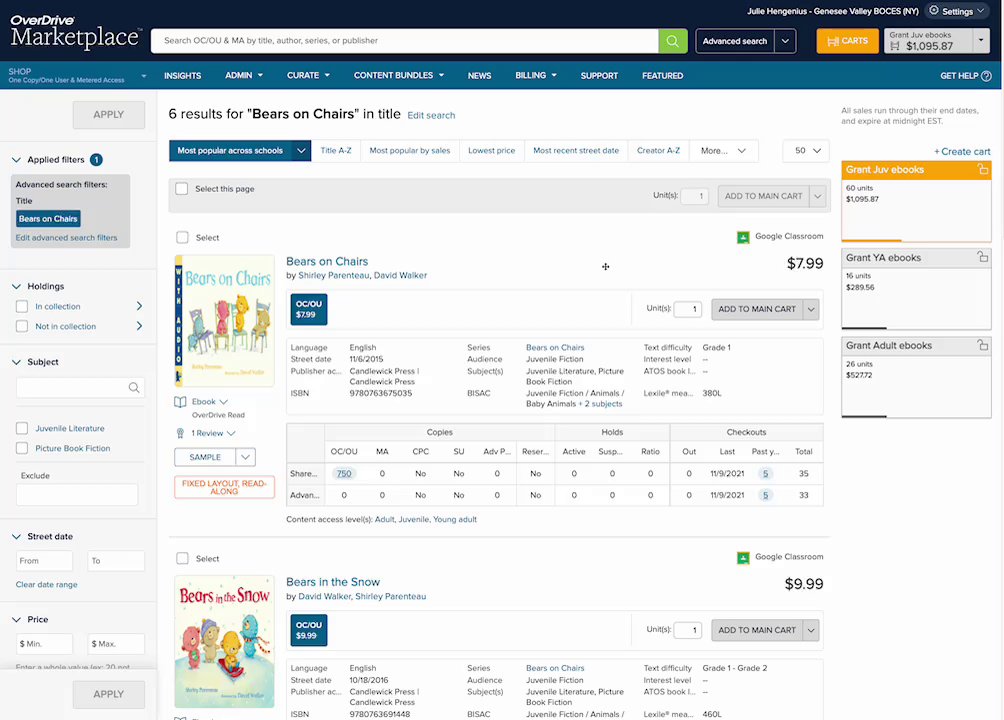The height and width of the screenshot is (720, 1004).
Task: Go to the SUPPORT page
Action: tap(599, 76)
